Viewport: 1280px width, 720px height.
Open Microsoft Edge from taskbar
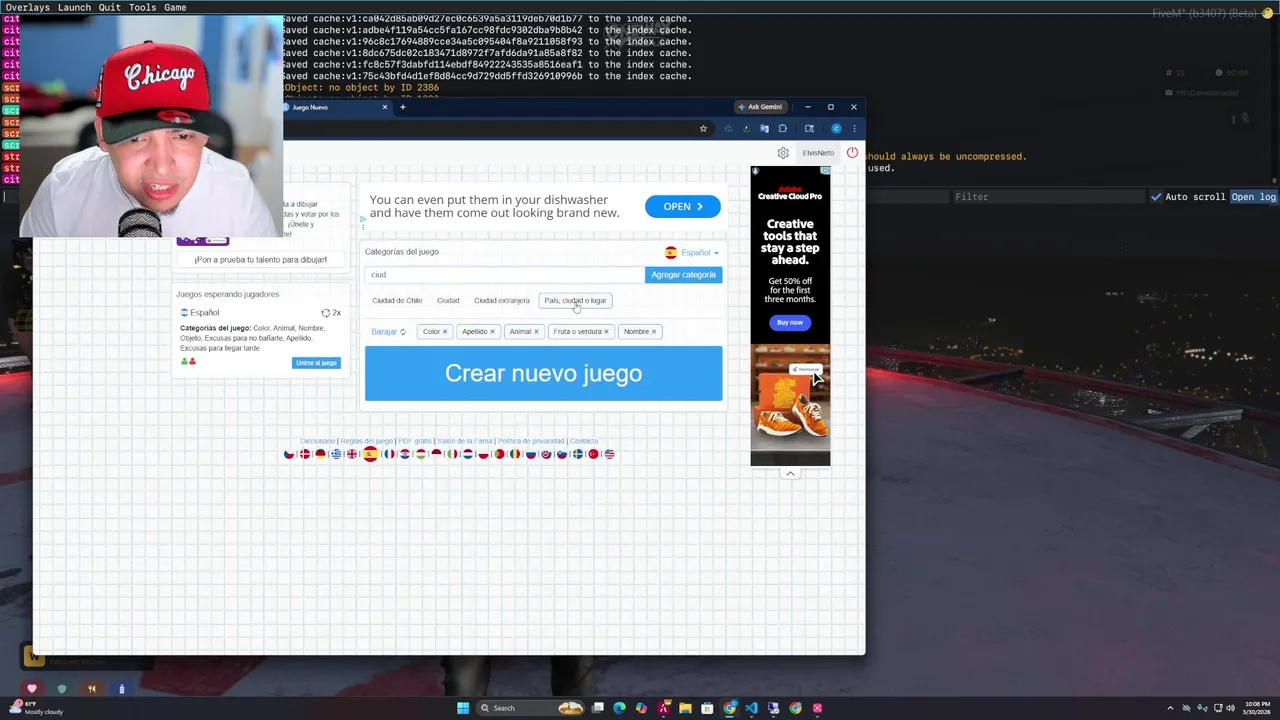(620, 708)
